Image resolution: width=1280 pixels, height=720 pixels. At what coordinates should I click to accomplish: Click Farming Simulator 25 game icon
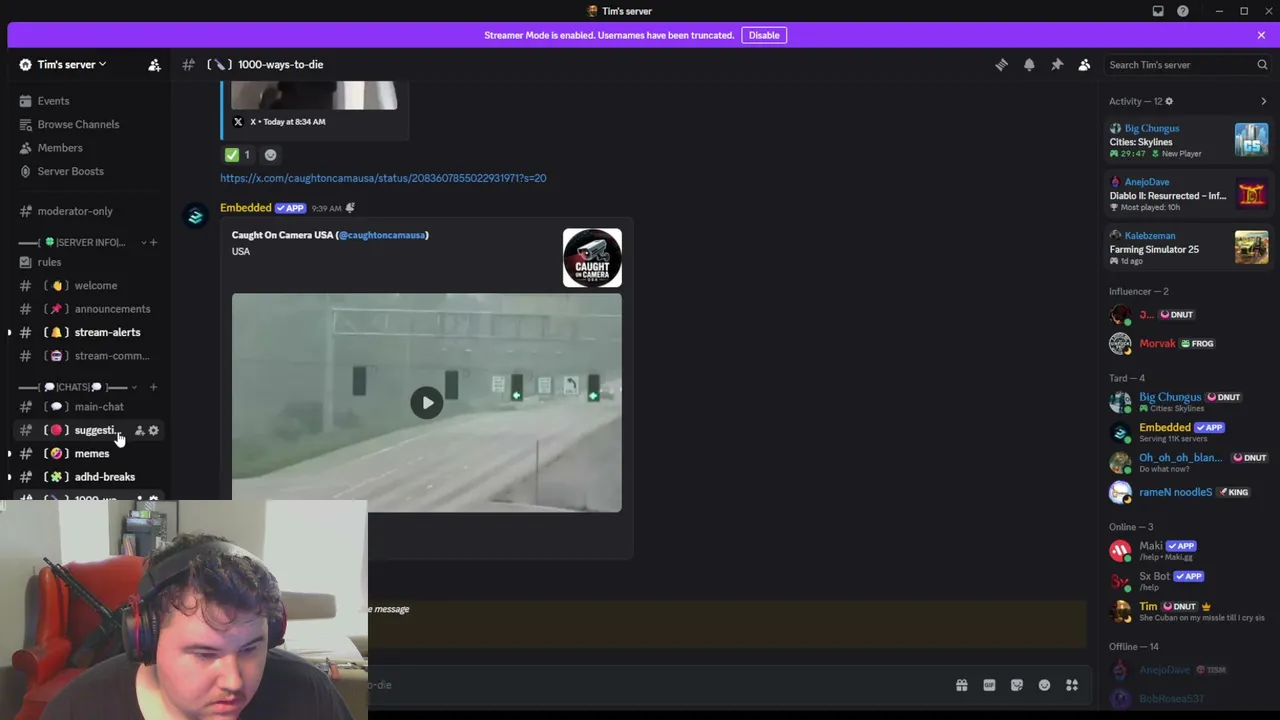(x=1251, y=247)
